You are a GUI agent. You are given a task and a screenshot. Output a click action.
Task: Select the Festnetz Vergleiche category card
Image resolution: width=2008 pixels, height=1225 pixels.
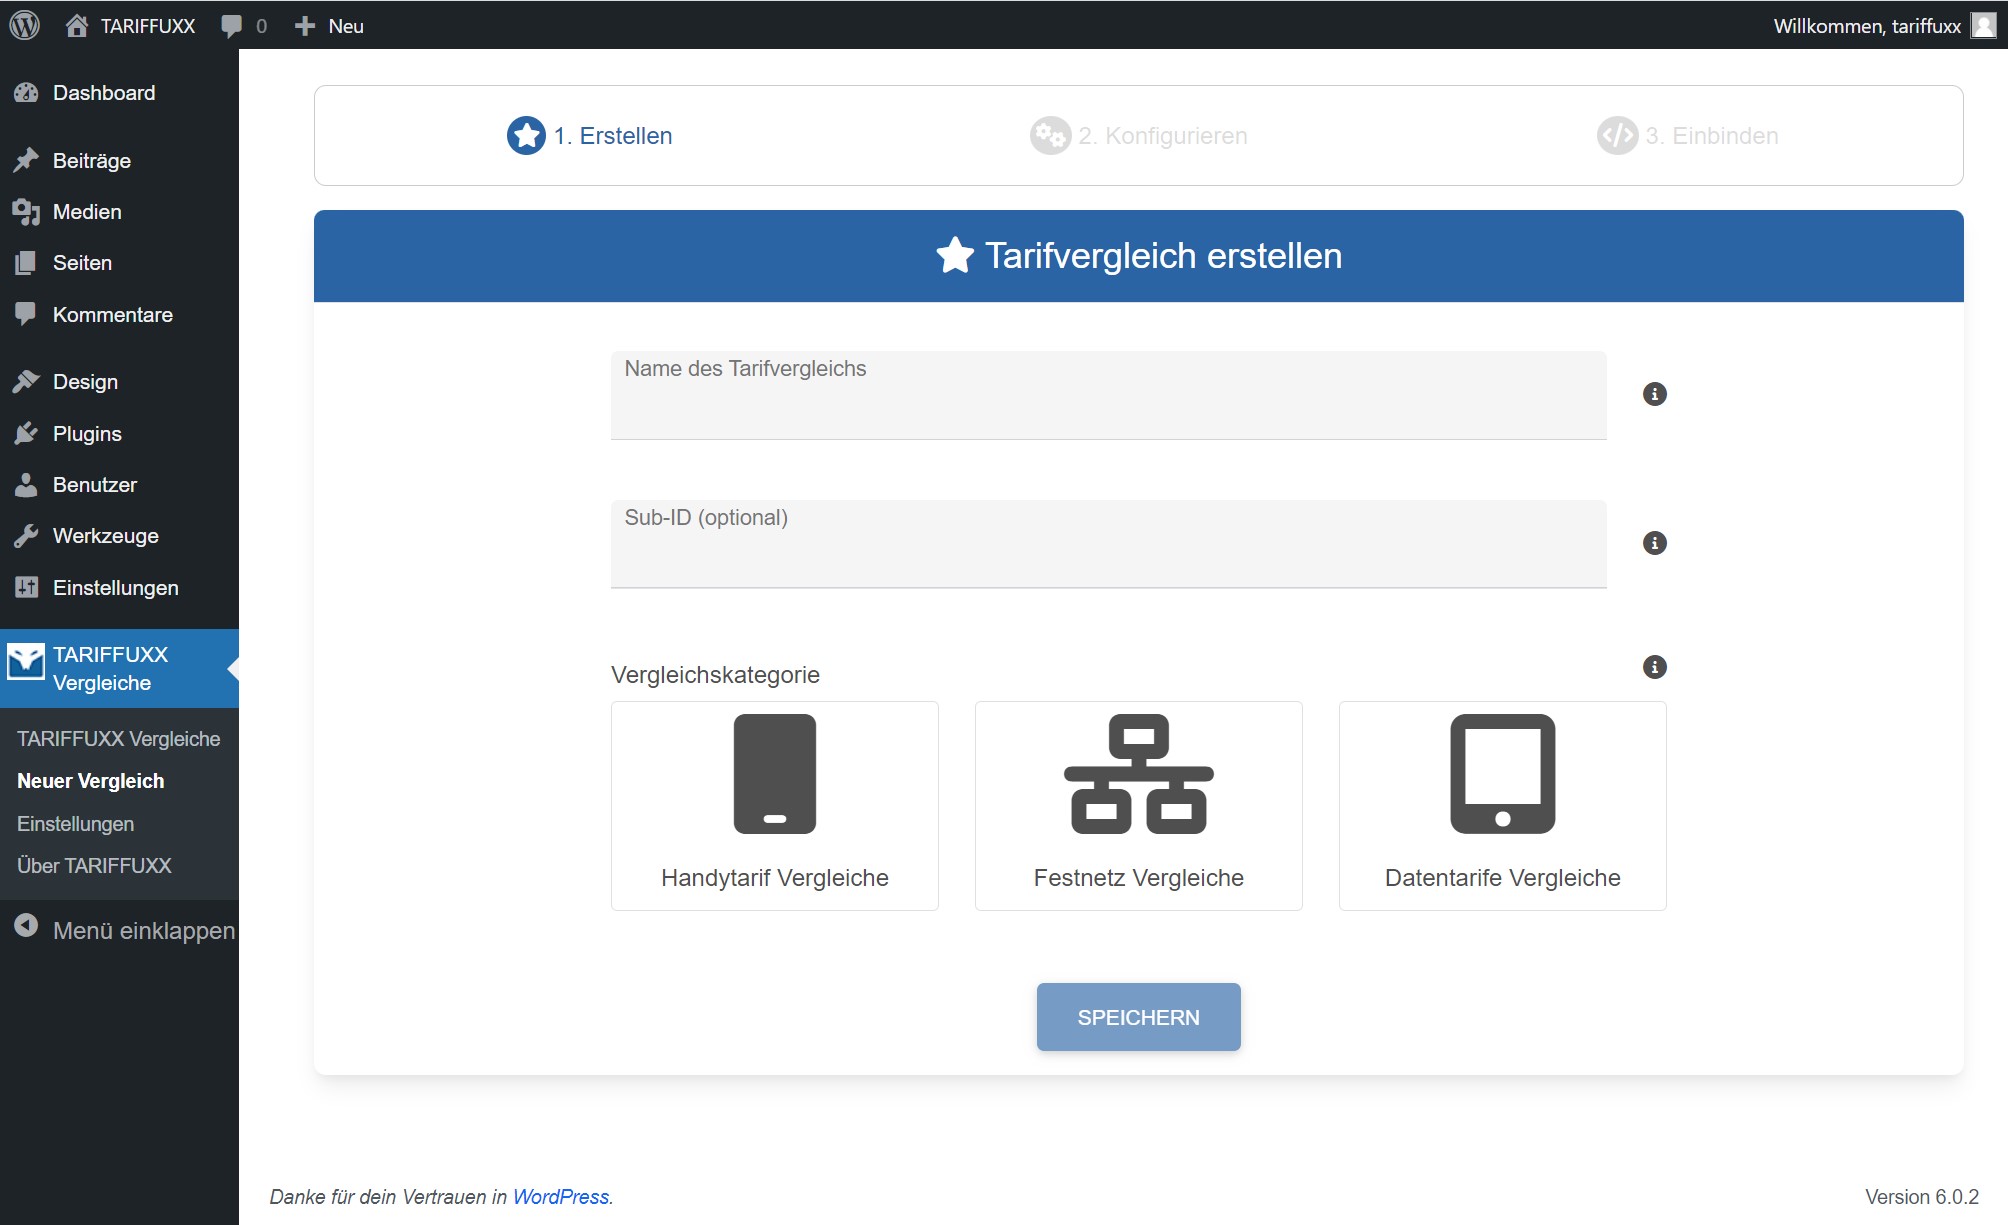1139,806
